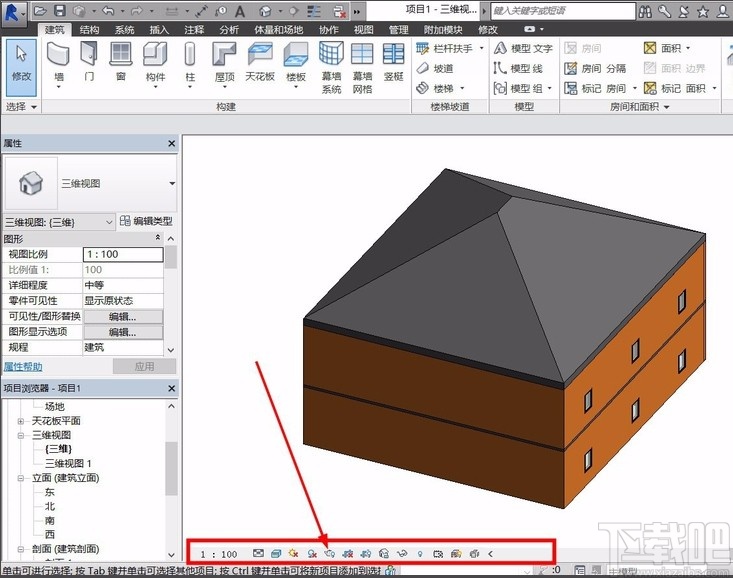Click the Door (门) tool
This screenshot has width=733, height=578.
(x=90, y=62)
